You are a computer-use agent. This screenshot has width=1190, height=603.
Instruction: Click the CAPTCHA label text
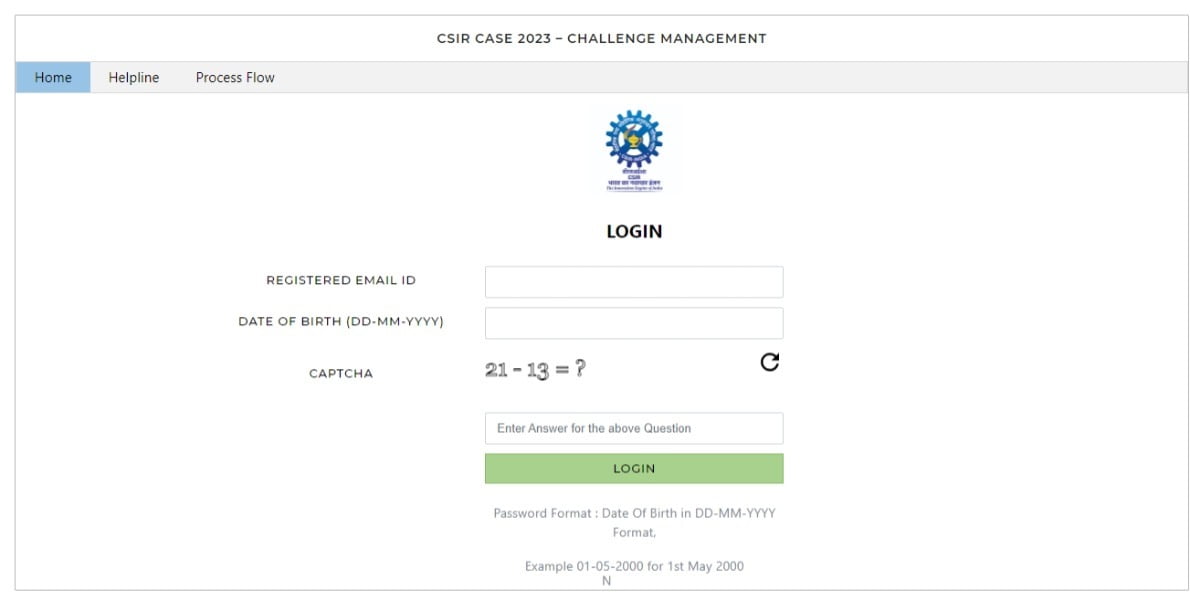[338, 373]
